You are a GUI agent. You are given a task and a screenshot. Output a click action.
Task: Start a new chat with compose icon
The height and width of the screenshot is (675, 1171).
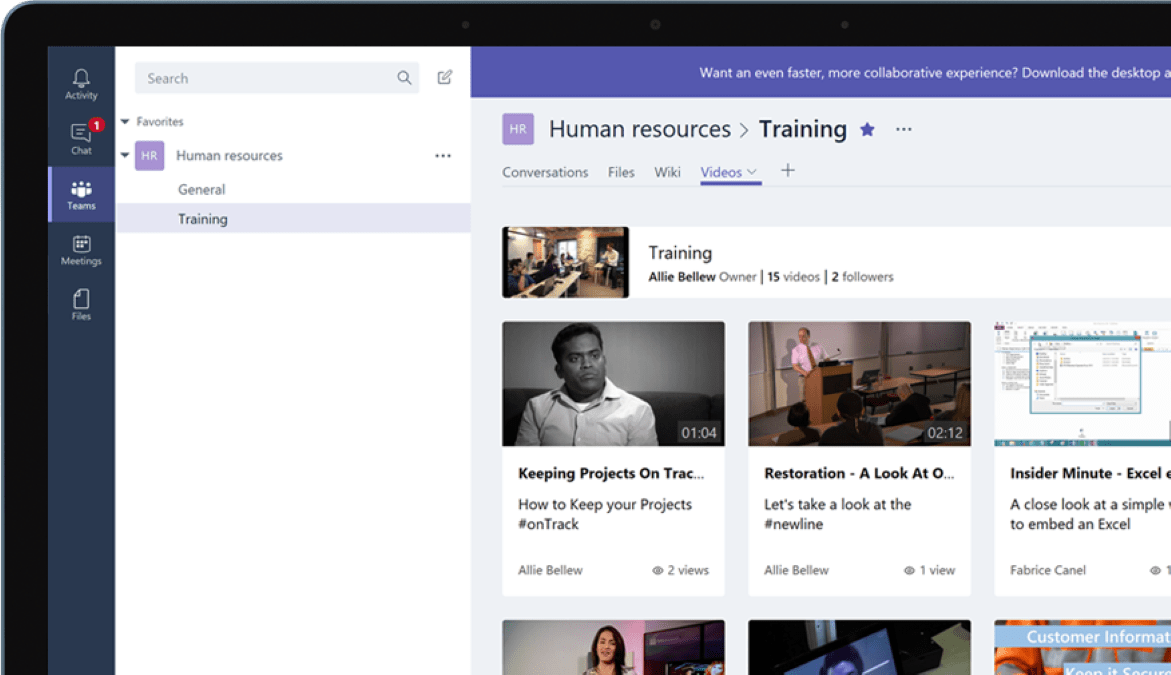click(x=443, y=77)
